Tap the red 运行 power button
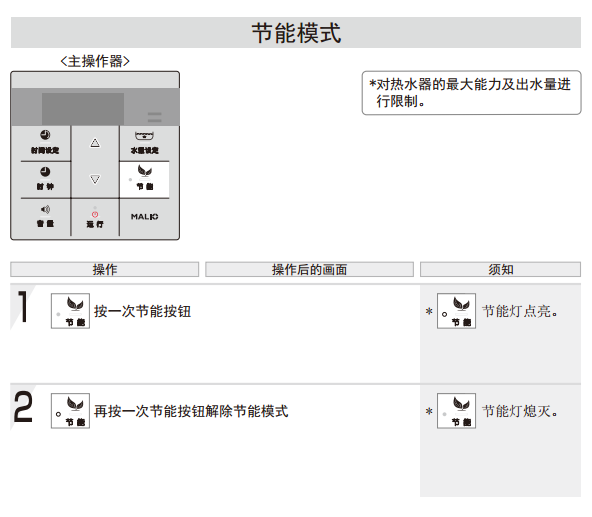592x517 pixels. pyautogui.click(x=95, y=218)
